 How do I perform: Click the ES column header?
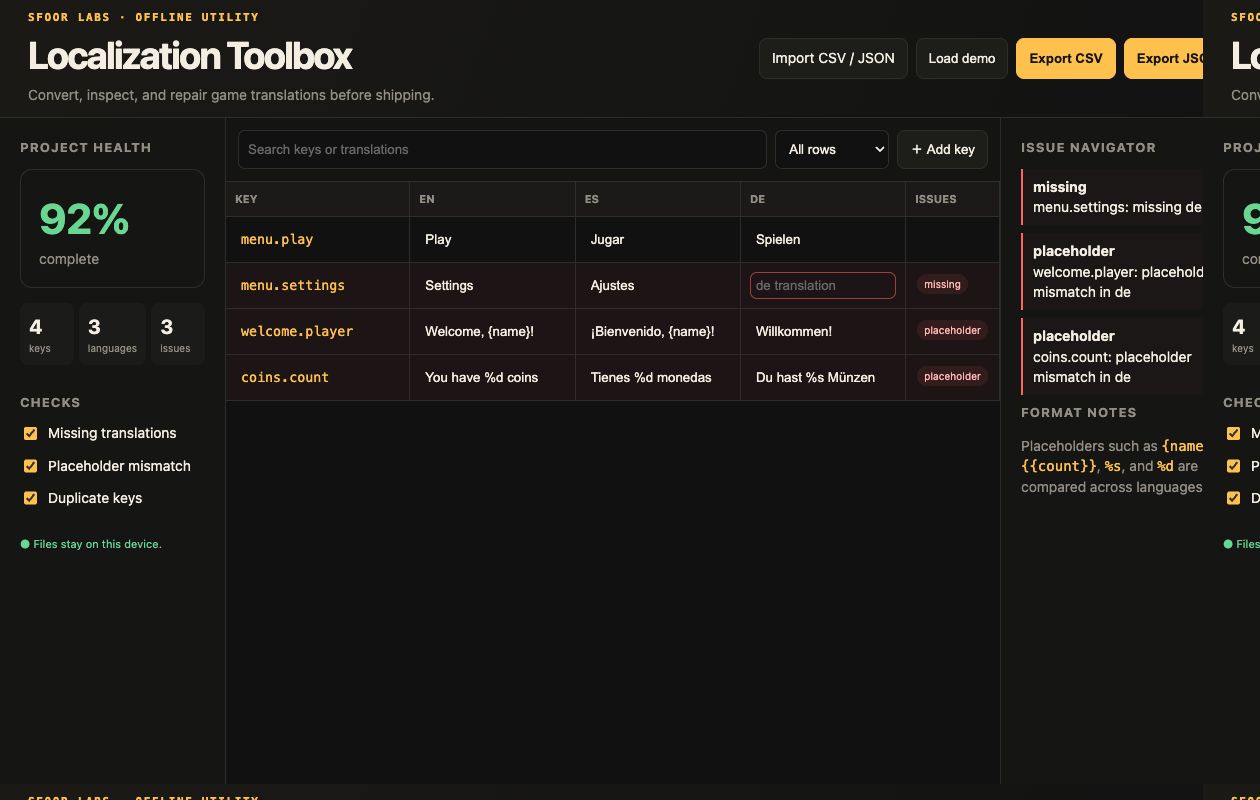(658, 199)
